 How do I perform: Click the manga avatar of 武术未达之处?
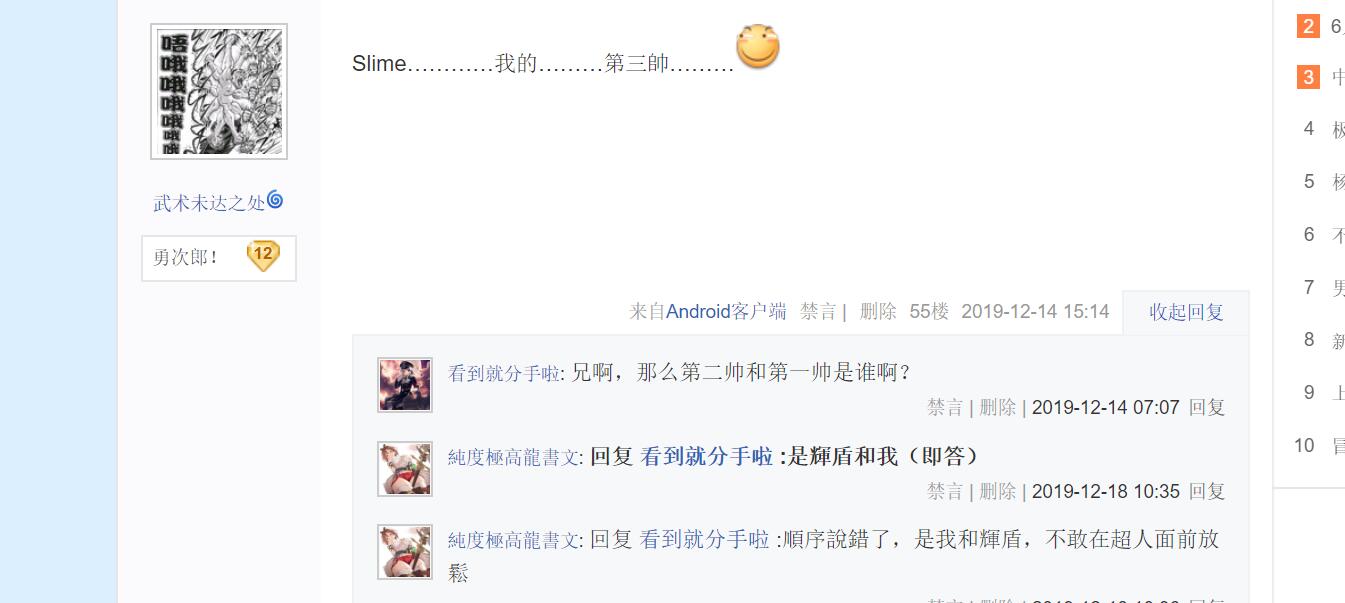tap(219, 91)
